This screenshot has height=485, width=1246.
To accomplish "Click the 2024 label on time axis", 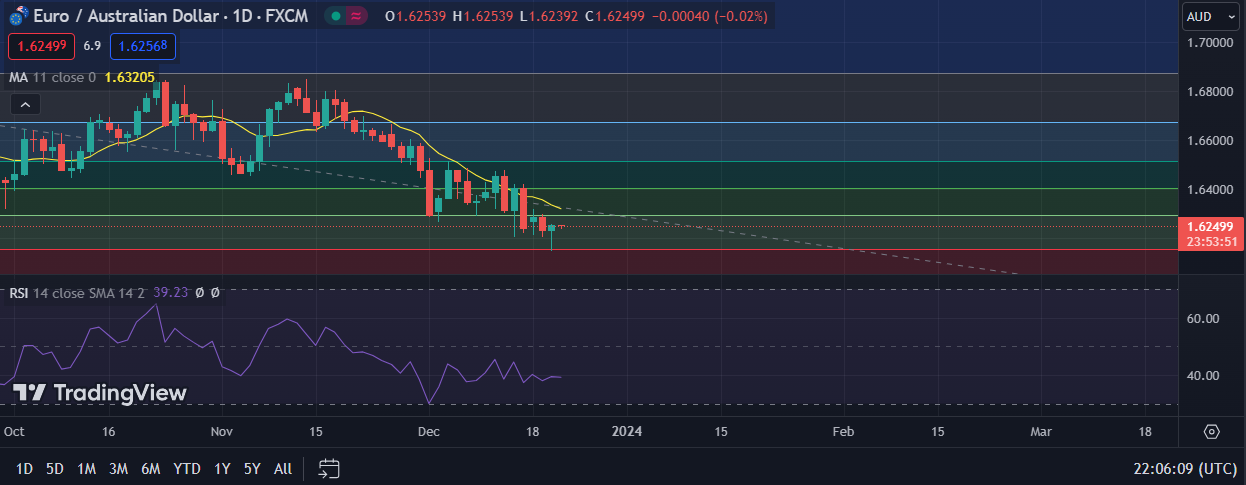I will [x=626, y=432].
